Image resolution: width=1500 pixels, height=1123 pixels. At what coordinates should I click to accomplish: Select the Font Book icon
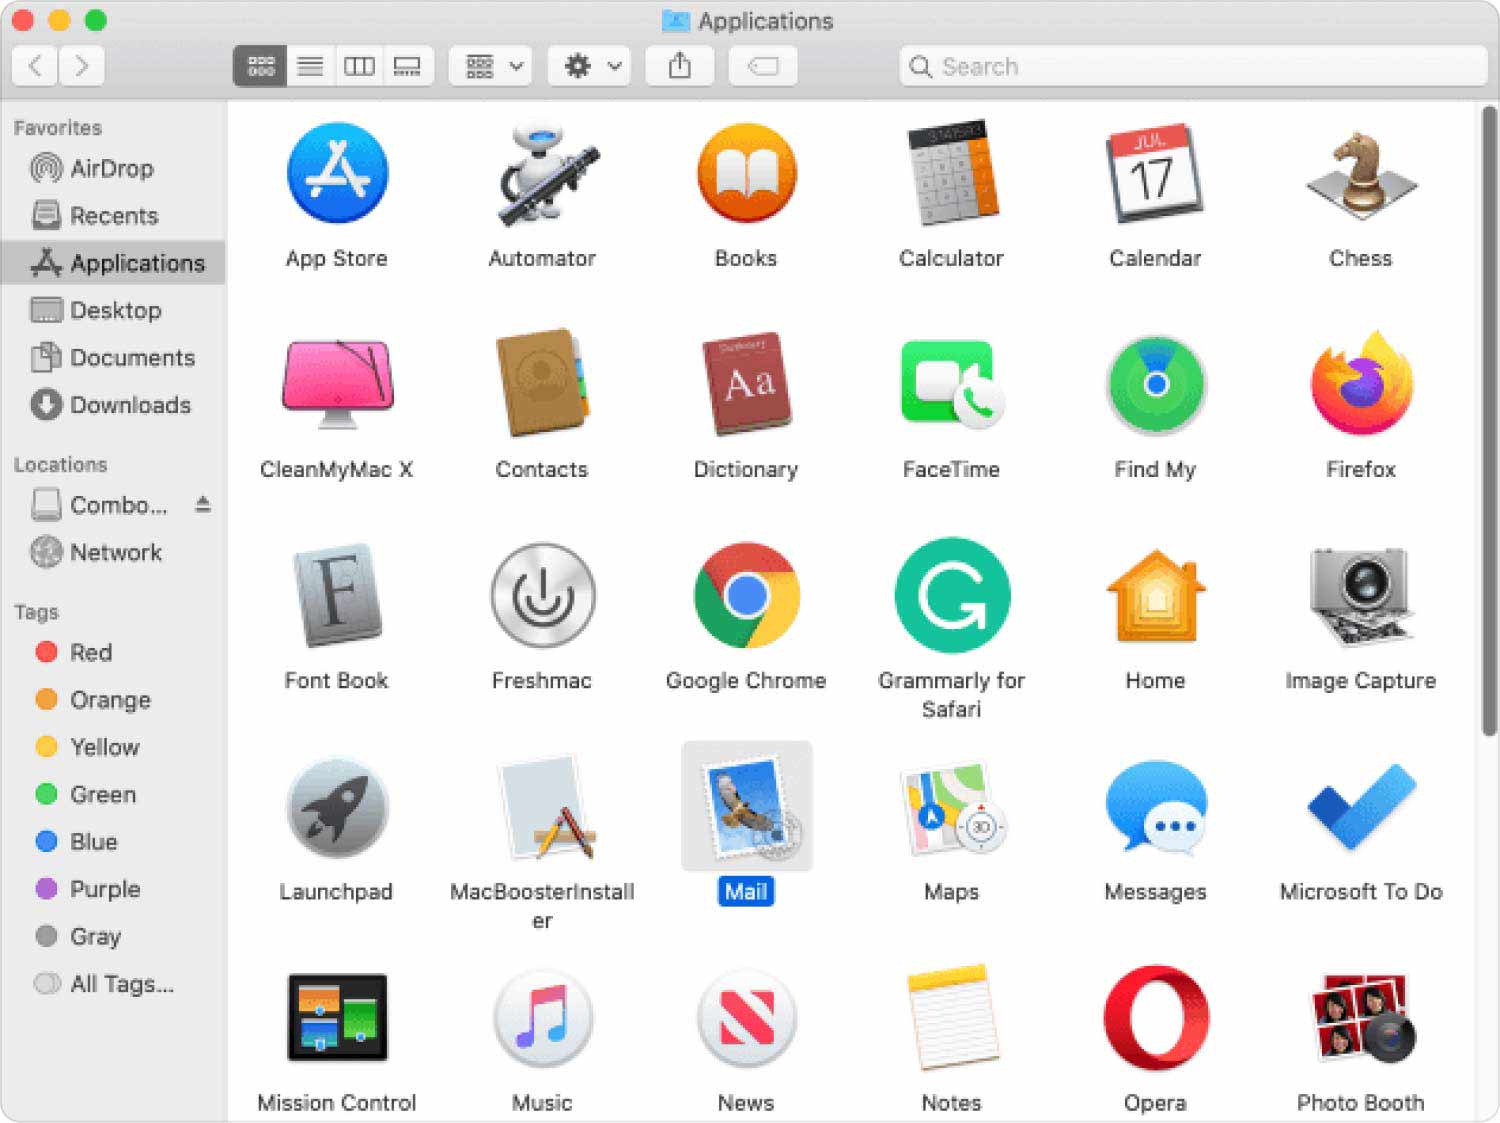tap(337, 595)
